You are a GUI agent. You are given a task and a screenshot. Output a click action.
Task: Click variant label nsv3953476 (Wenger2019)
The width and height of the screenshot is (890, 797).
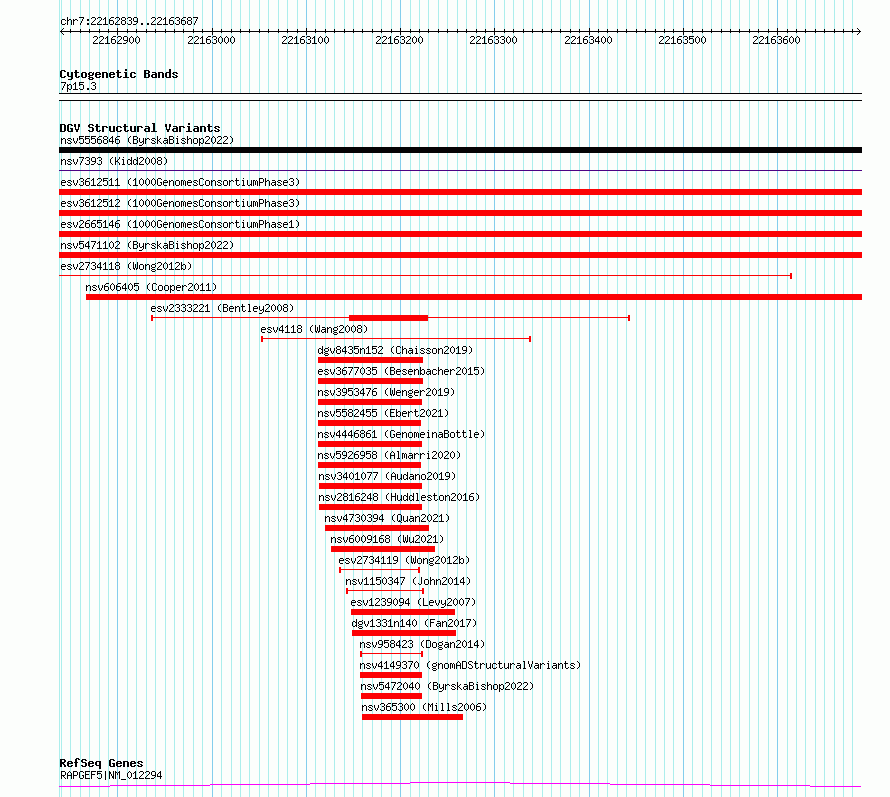pyautogui.click(x=386, y=393)
